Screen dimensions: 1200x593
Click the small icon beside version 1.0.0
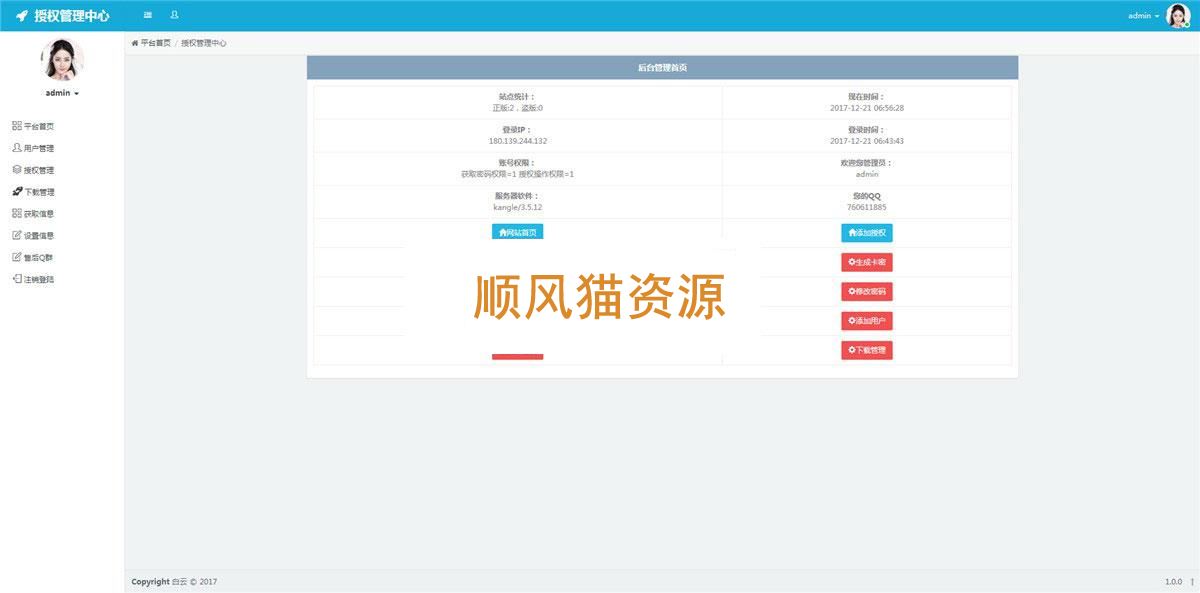point(1192,582)
